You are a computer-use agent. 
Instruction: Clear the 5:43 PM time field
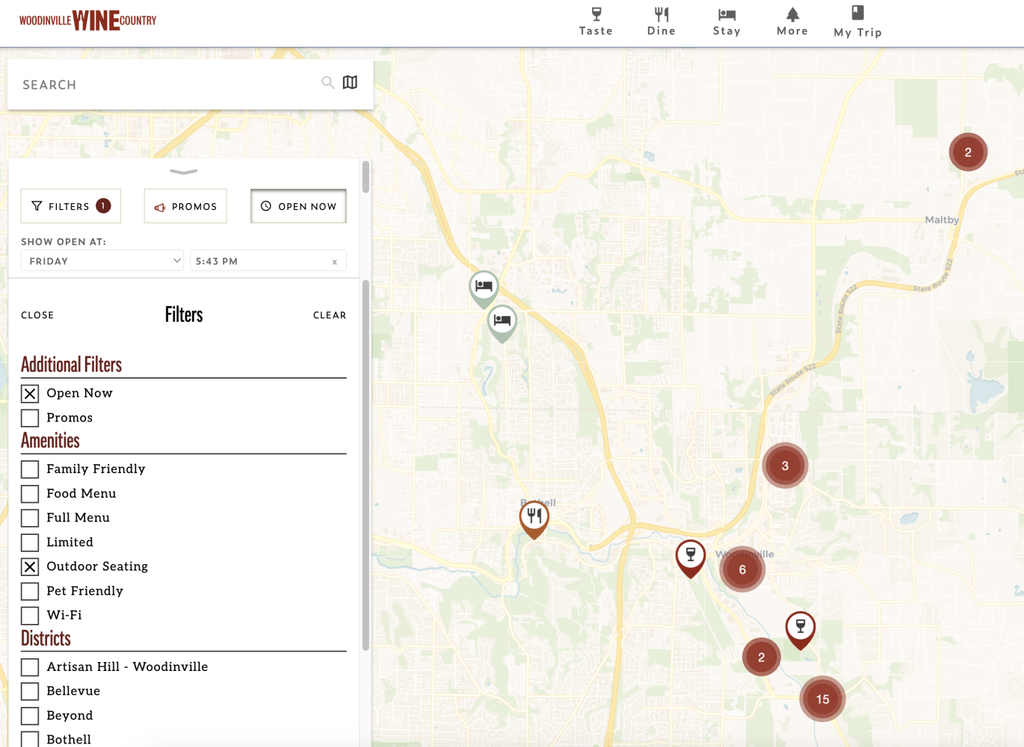click(x=334, y=262)
